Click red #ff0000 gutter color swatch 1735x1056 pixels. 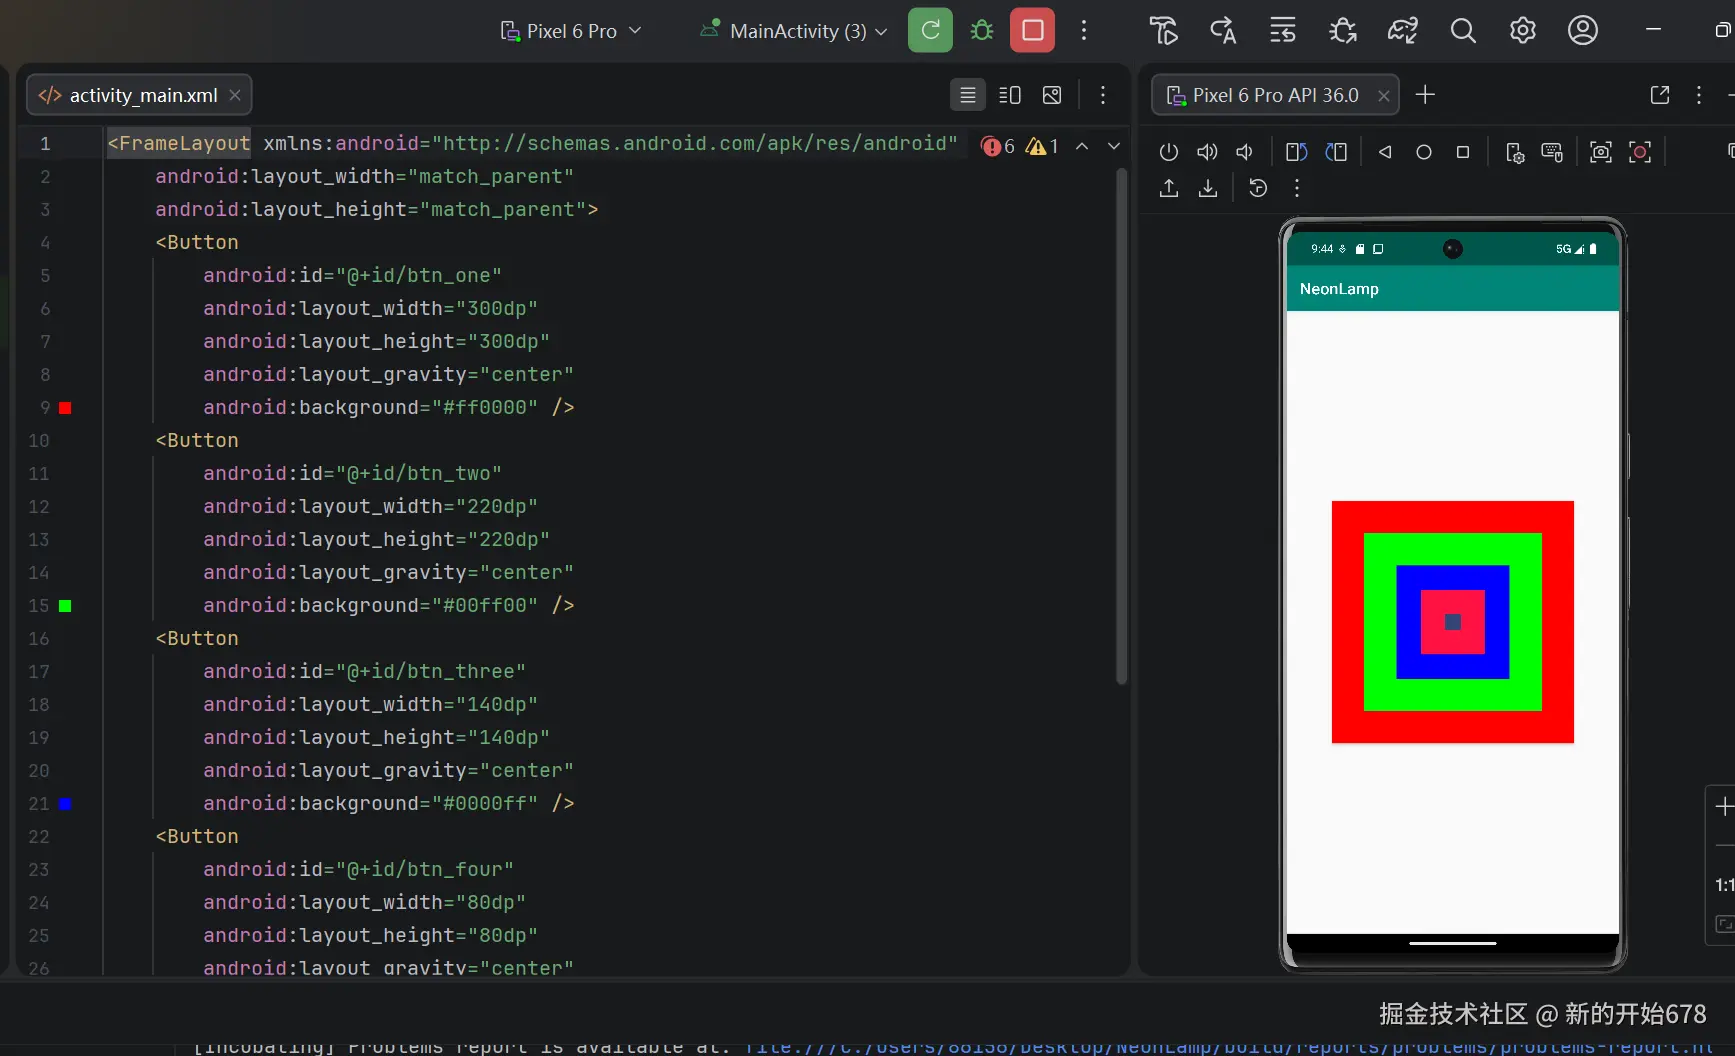[65, 408]
